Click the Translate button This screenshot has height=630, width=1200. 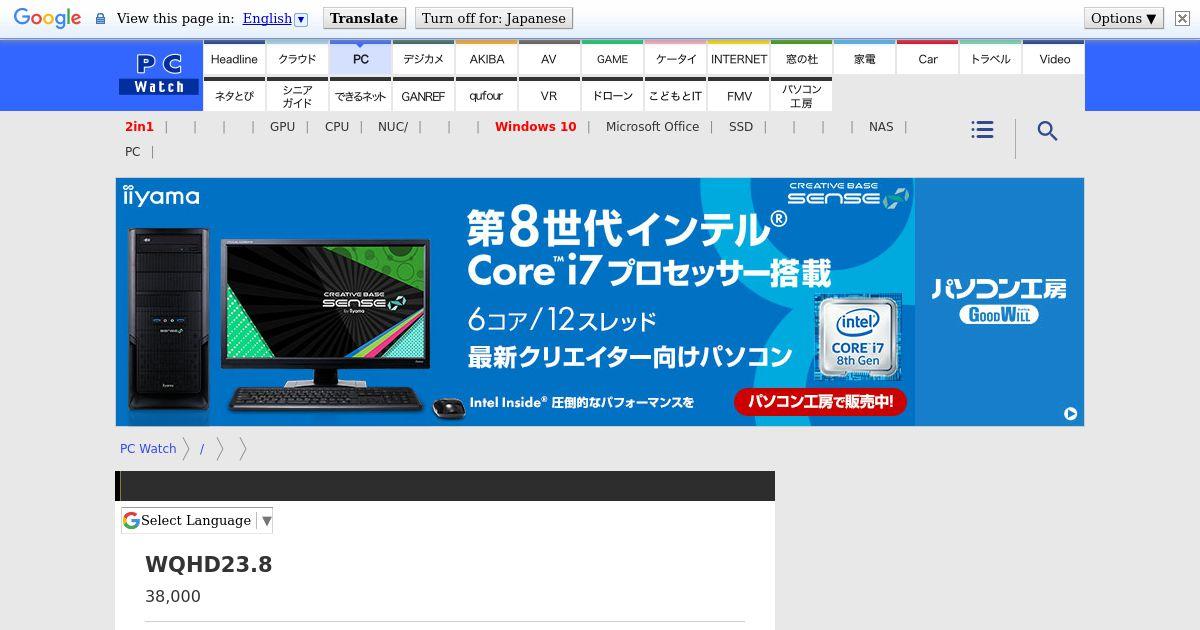pos(364,18)
